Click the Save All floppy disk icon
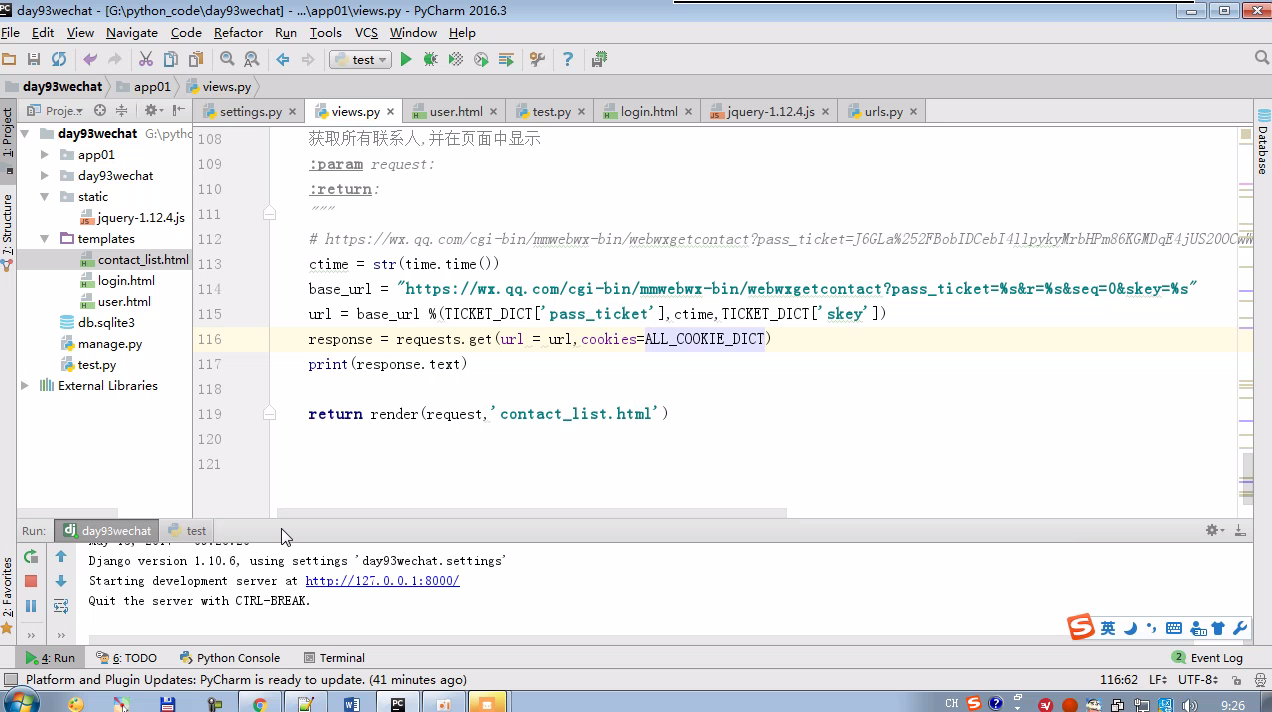 click(x=34, y=60)
